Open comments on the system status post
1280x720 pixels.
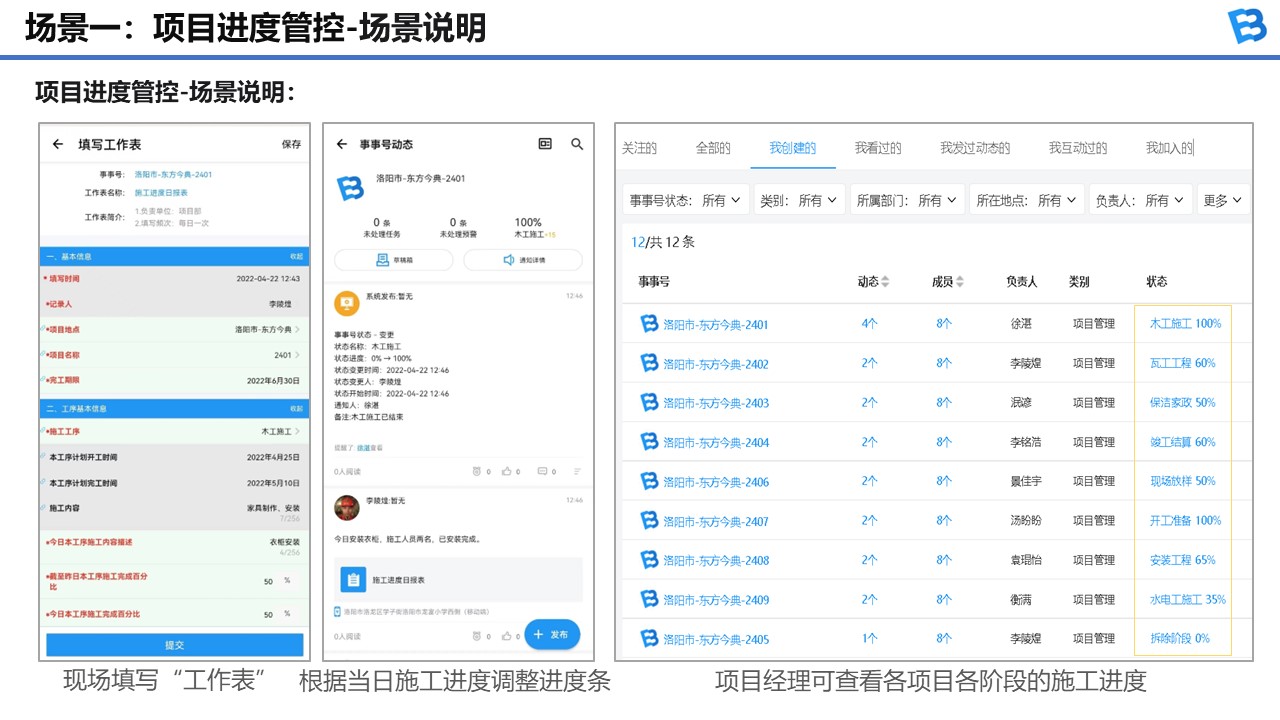[x=544, y=471]
